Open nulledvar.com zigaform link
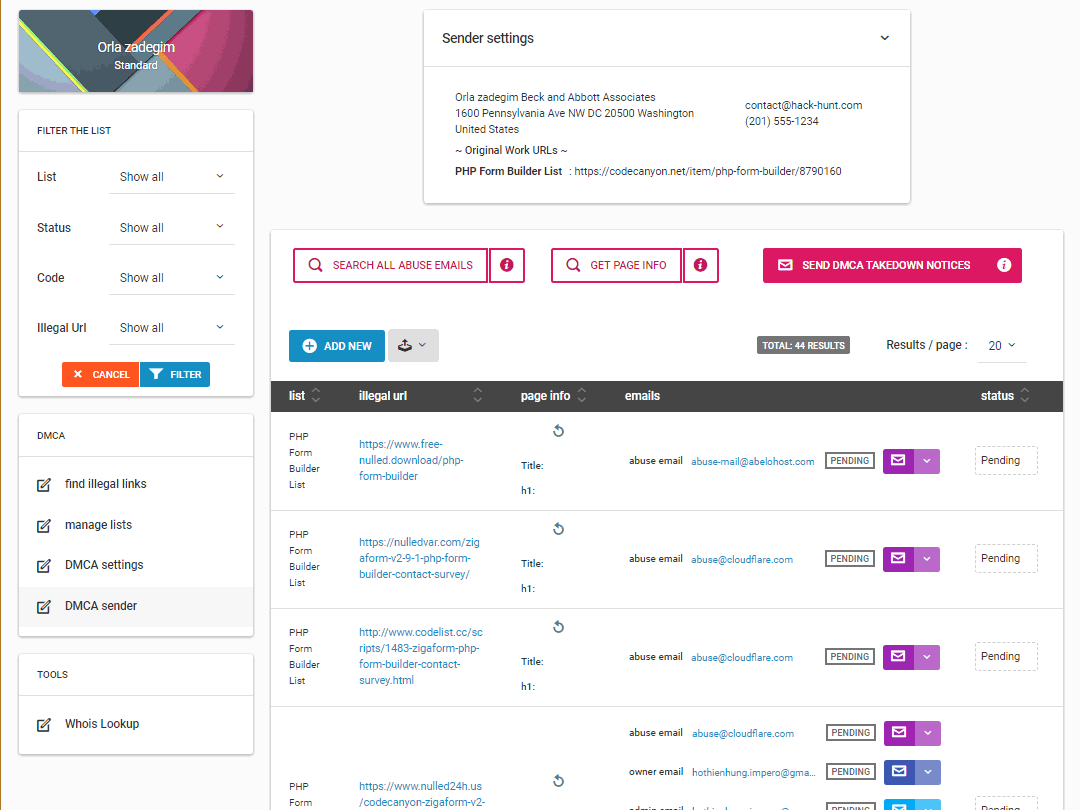The height and width of the screenshot is (810, 1080). [419, 558]
